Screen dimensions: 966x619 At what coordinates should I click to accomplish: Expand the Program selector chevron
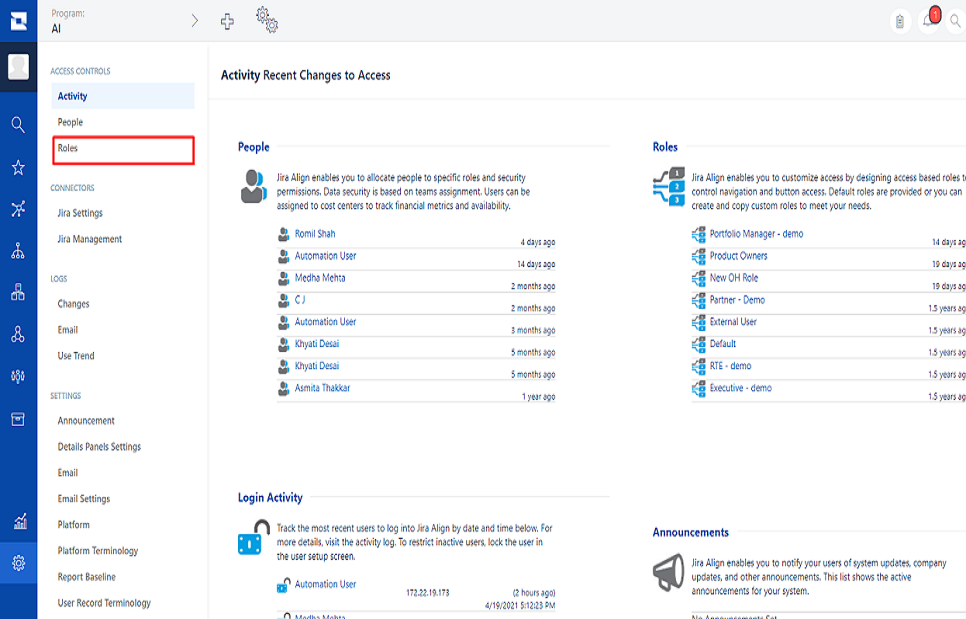(194, 21)
